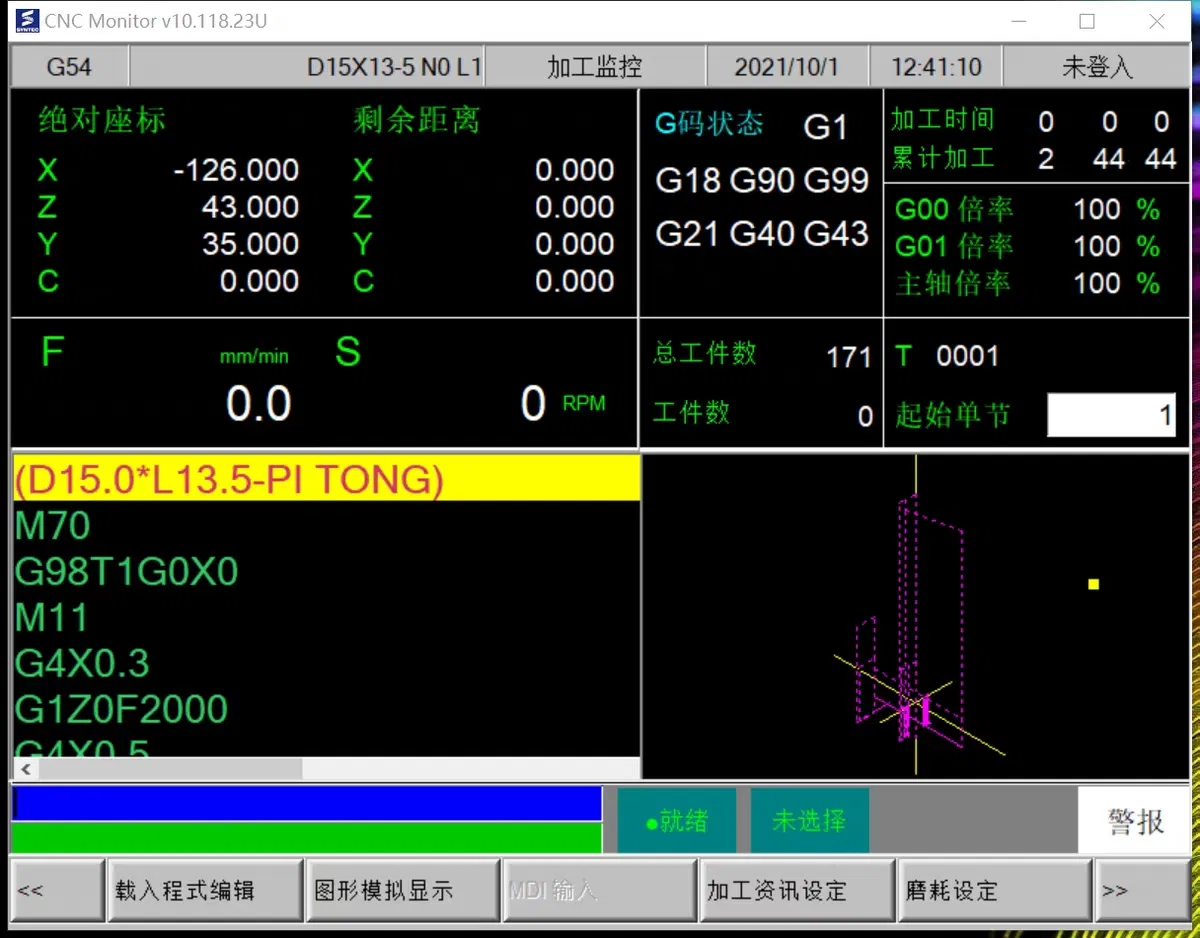Click the toolpath graphic preview

coord(915,616)
